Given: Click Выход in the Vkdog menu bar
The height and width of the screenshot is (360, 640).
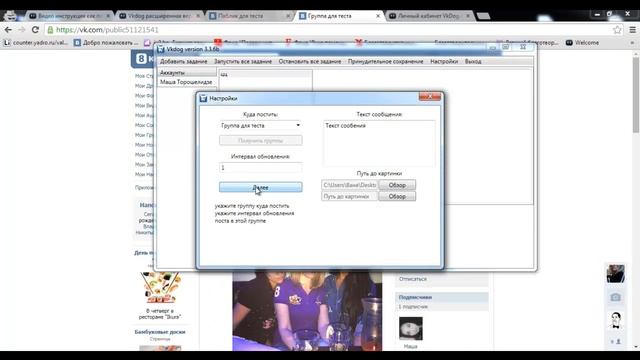Looking at the screenshot, I should 473,61.
